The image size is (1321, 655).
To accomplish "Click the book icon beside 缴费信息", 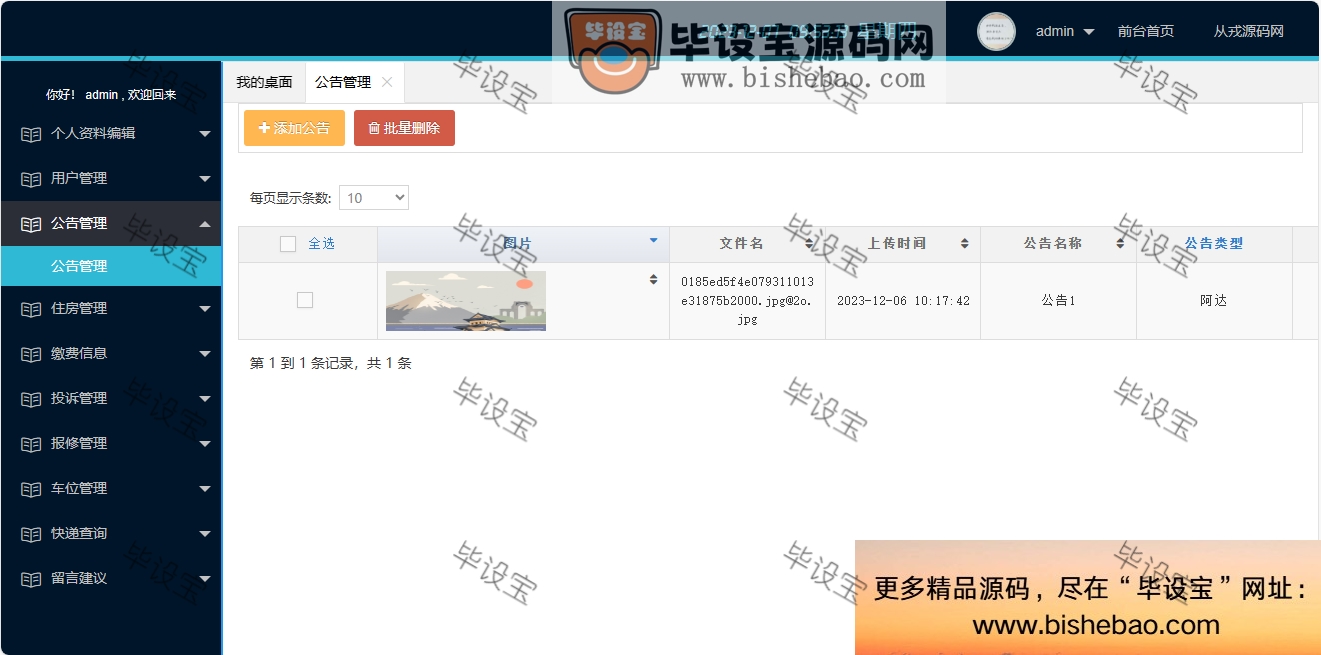I will point(31,354).
